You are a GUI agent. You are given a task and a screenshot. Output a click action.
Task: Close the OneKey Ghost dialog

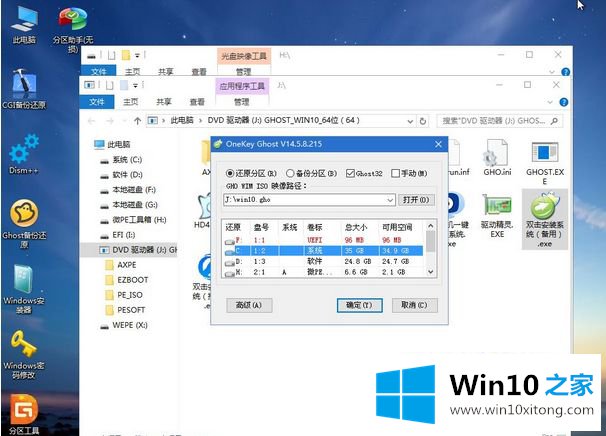click(438, 144)
